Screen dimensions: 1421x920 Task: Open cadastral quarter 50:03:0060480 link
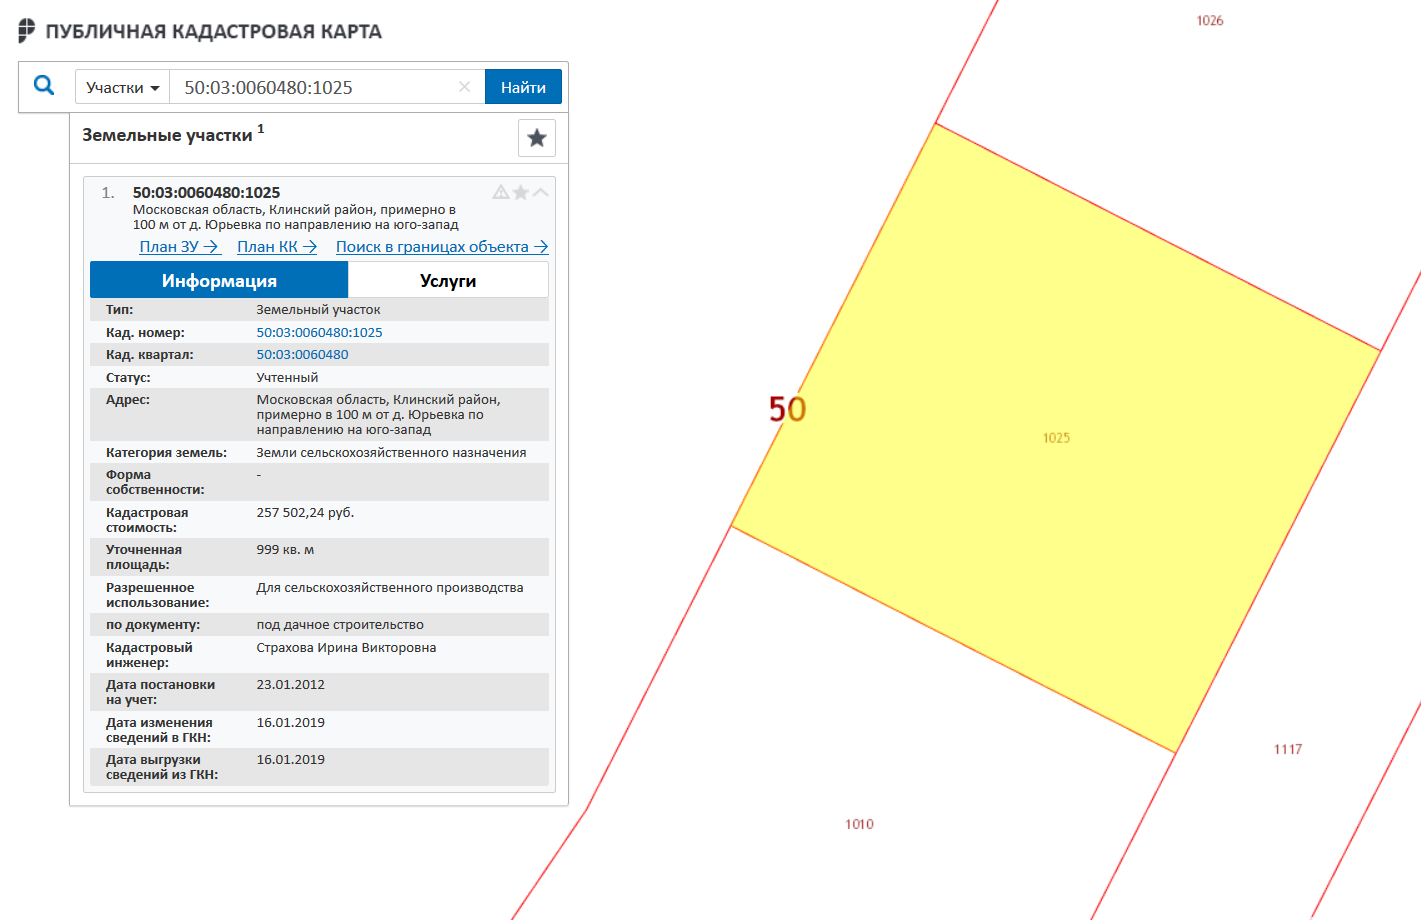coord(302,354)
